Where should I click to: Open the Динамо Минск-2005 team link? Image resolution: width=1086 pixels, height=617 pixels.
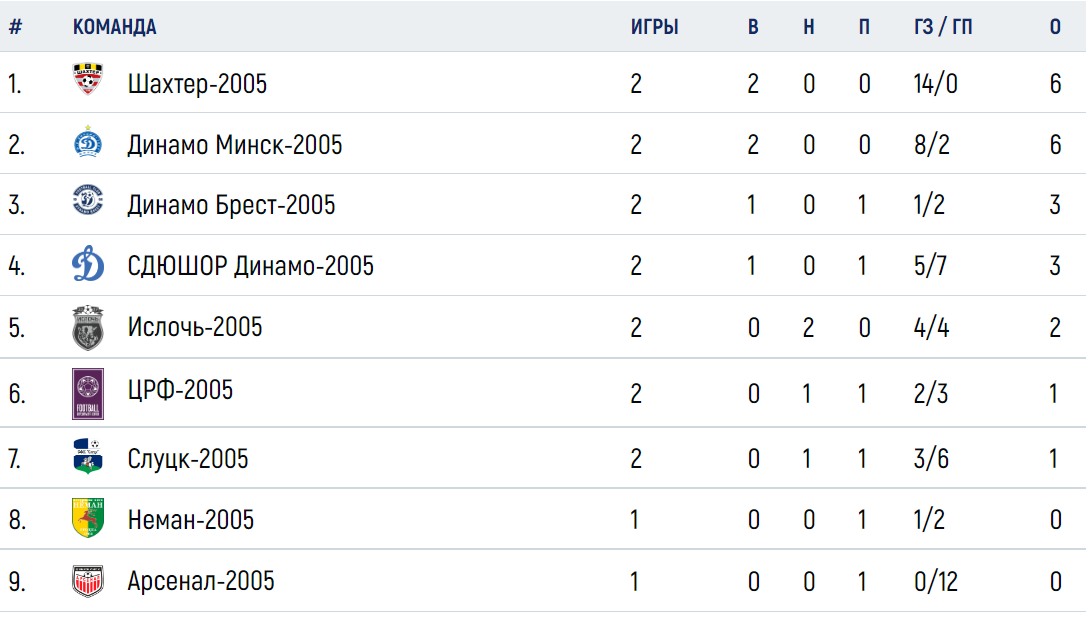[x=235, y=145]
